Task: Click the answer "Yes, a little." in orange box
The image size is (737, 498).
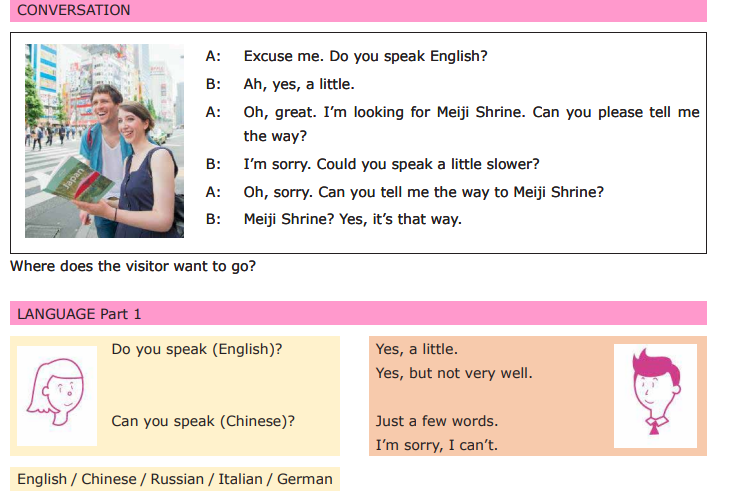Action: 416,350
